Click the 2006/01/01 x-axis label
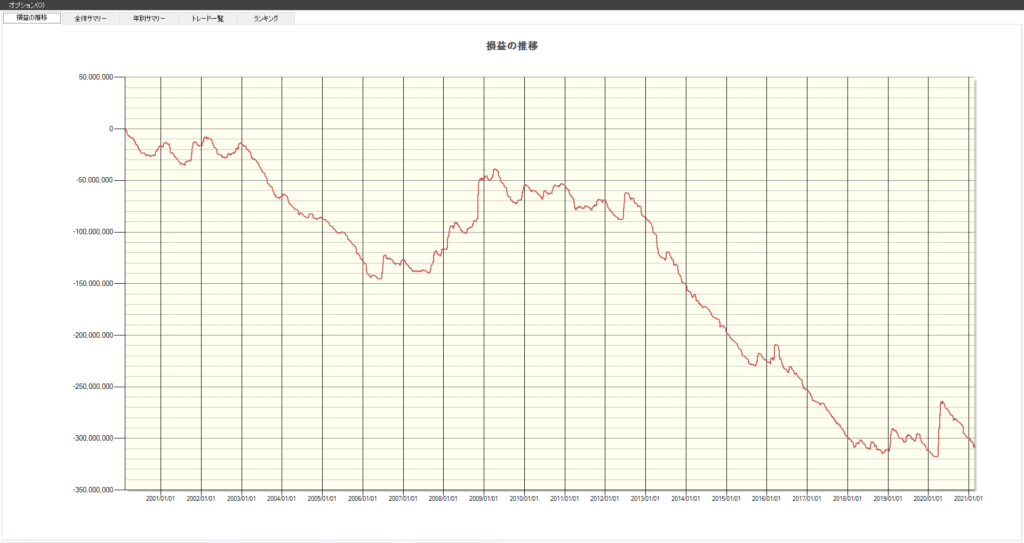The width and height of the screenshot is (1024, 543). 362,499
